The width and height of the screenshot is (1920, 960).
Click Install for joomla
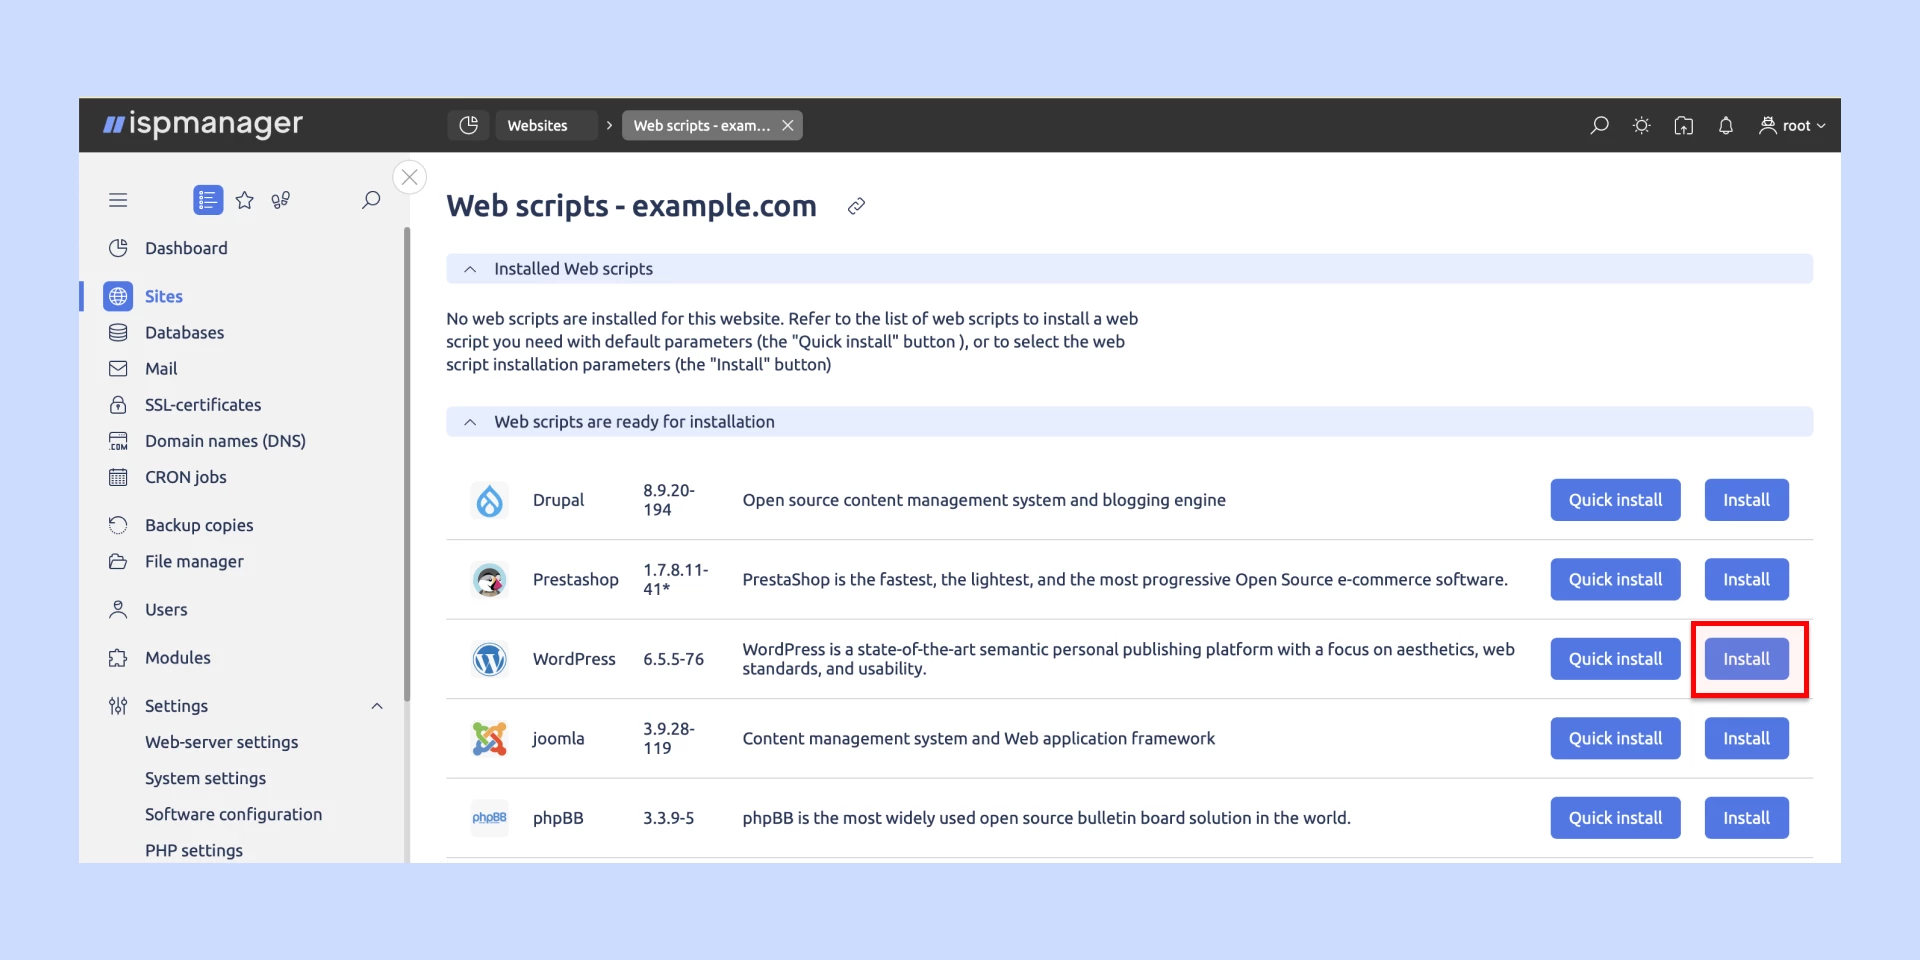coord(1746,739)
